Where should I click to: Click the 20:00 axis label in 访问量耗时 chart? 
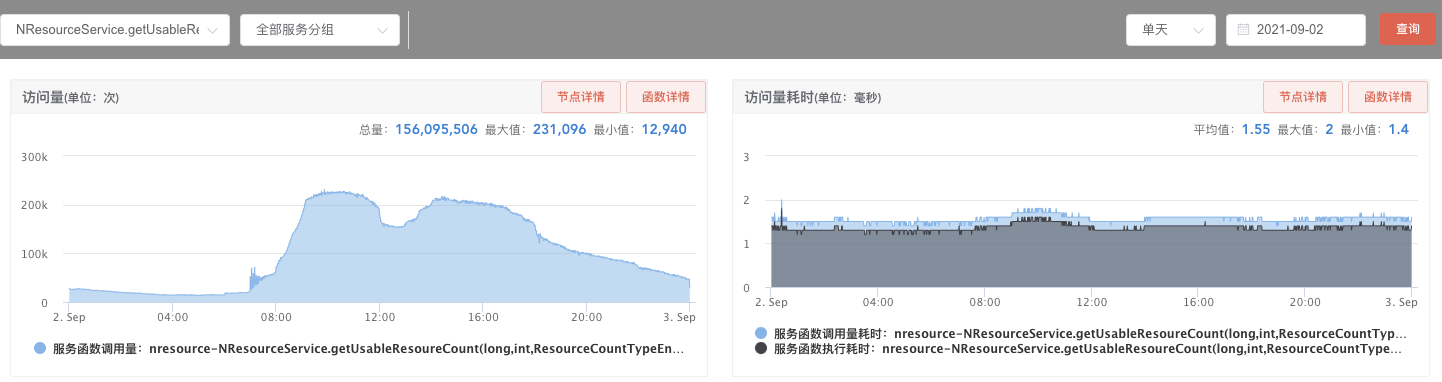(x=1305, y=302)
